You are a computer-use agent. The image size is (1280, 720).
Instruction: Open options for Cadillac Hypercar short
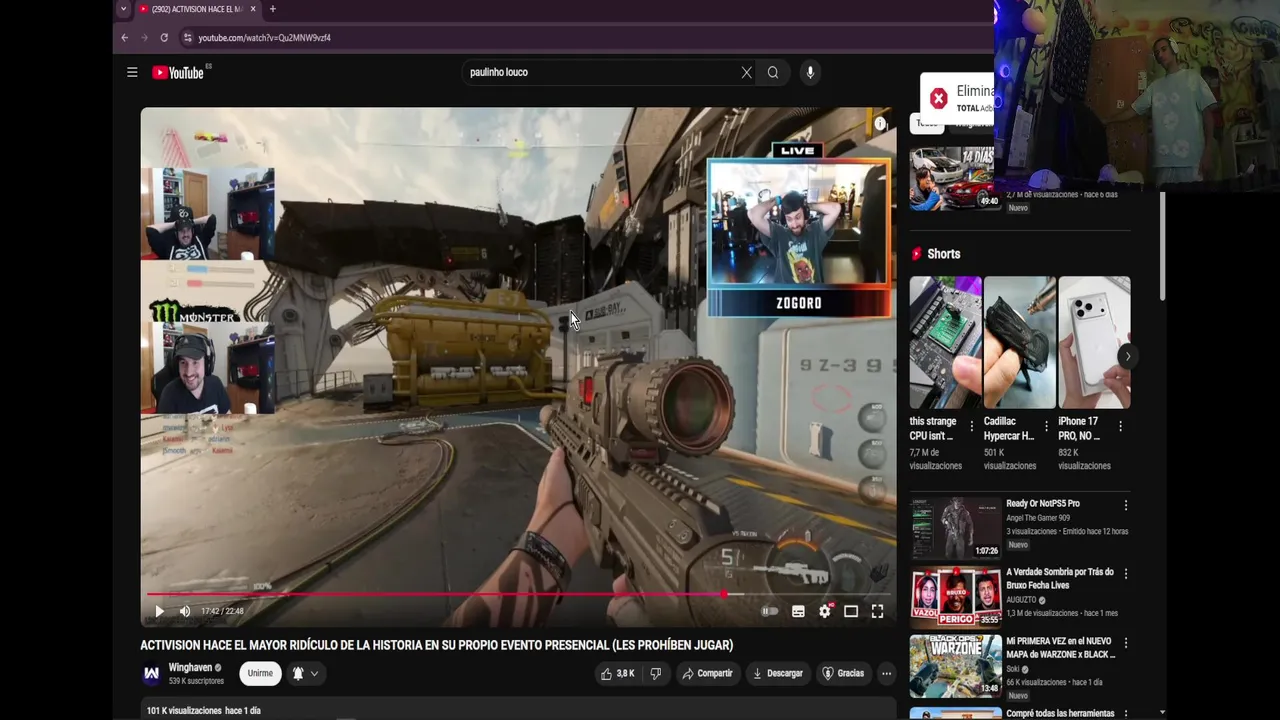tap(1046, 426)
